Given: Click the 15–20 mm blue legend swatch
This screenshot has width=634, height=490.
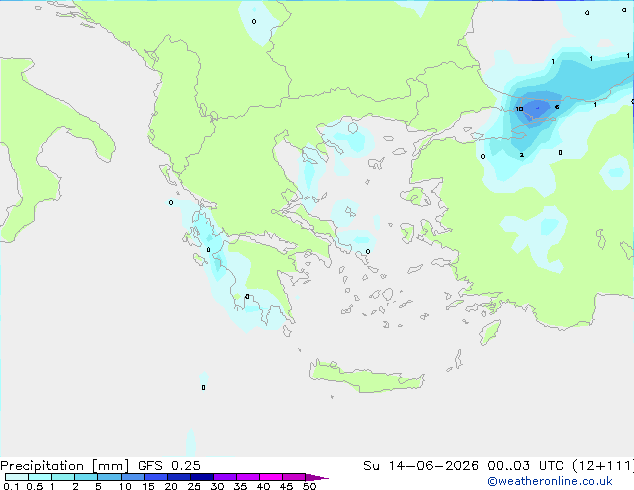Looking at the screenshot, I should pos(156,477).
